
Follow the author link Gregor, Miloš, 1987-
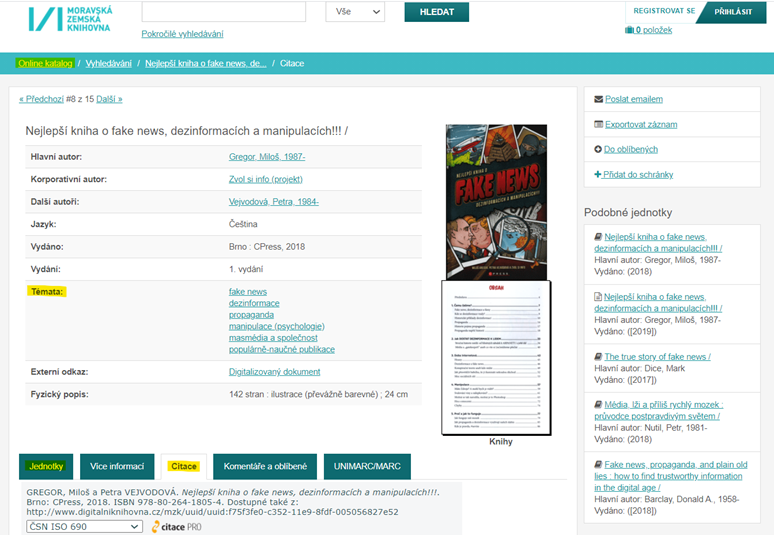267,157
